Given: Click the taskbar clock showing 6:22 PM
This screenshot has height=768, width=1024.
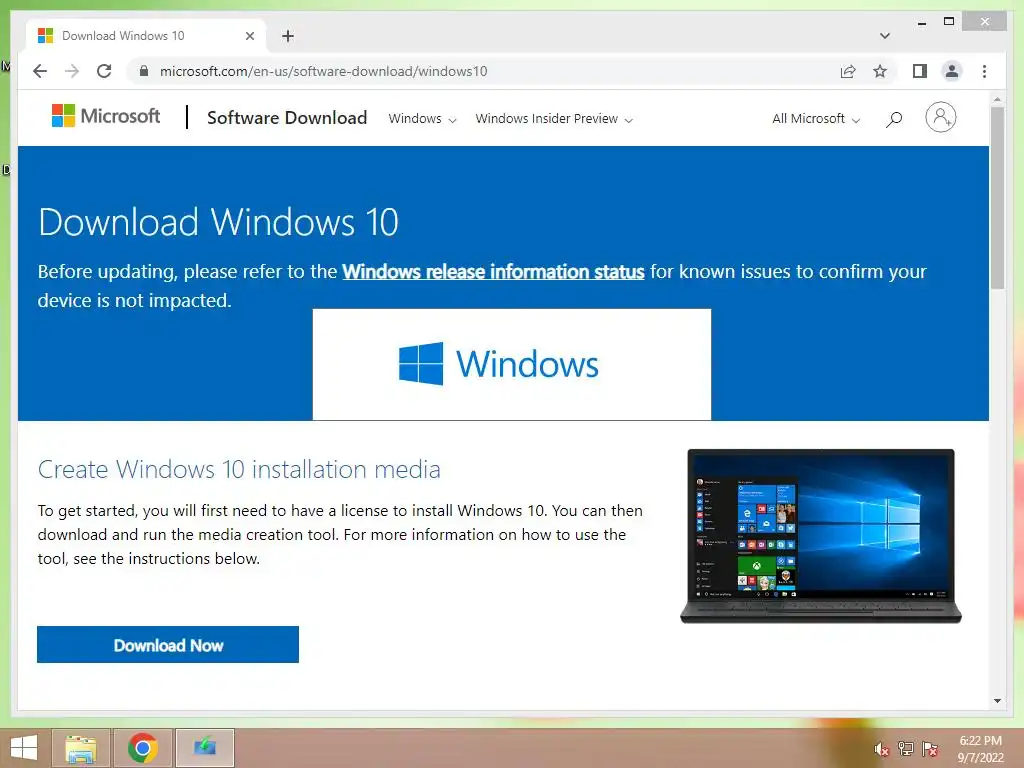Looking at the screenshot, I should click(980, 749).
